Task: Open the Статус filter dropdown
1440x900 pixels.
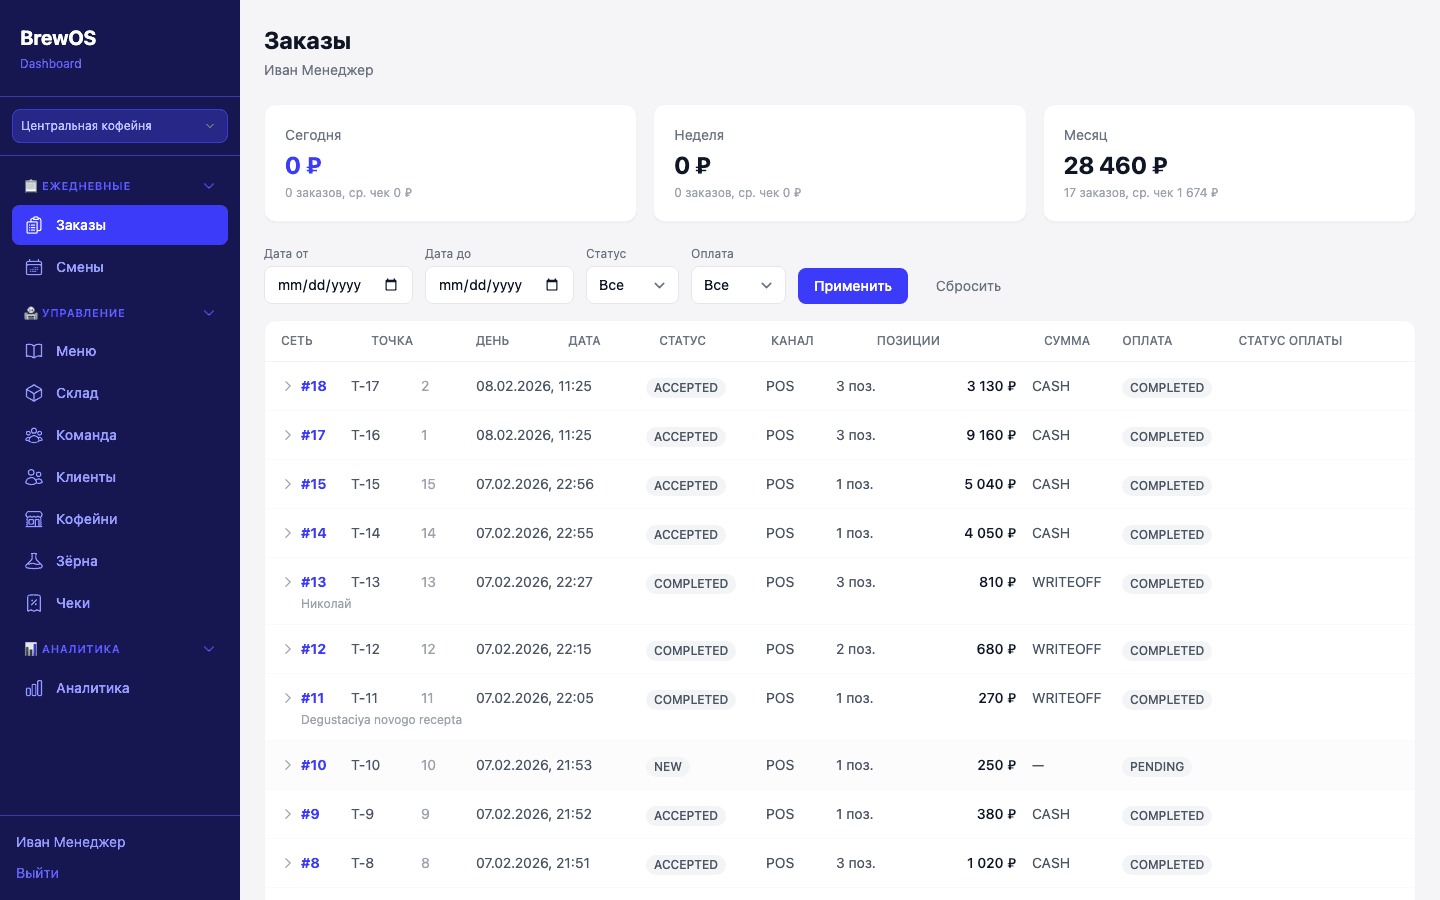Action: tap(632, 285)
